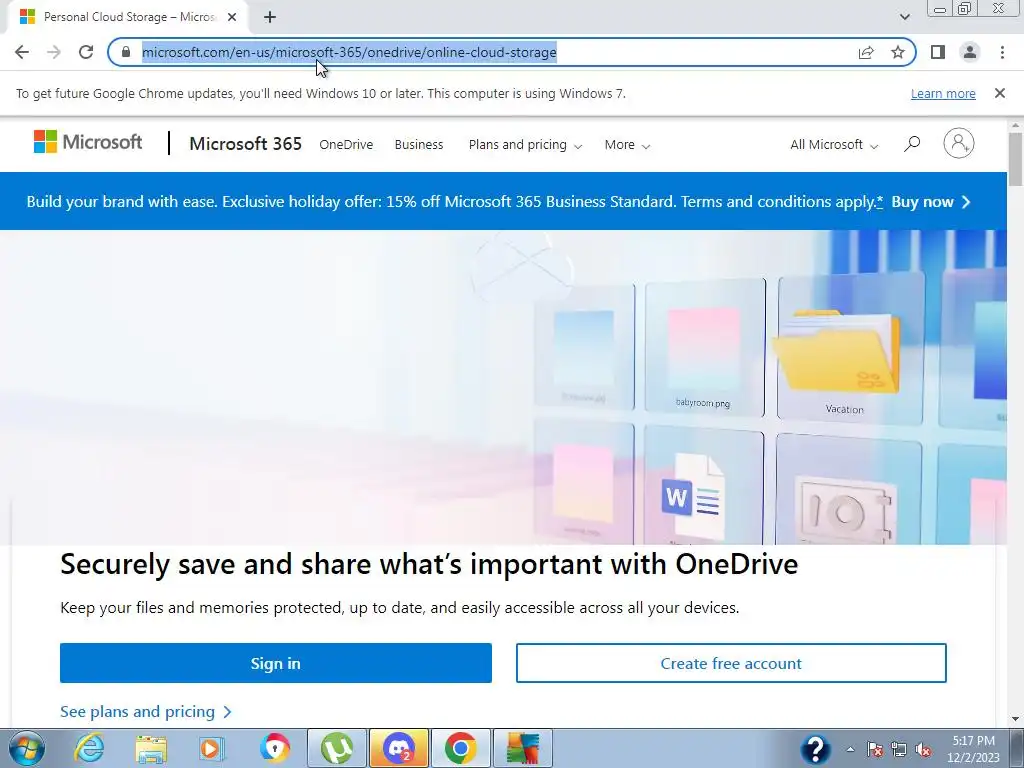1024x768 pixels.
Task: Open the colorful round app icon on taskbar
Action: (x=274, y=748)
